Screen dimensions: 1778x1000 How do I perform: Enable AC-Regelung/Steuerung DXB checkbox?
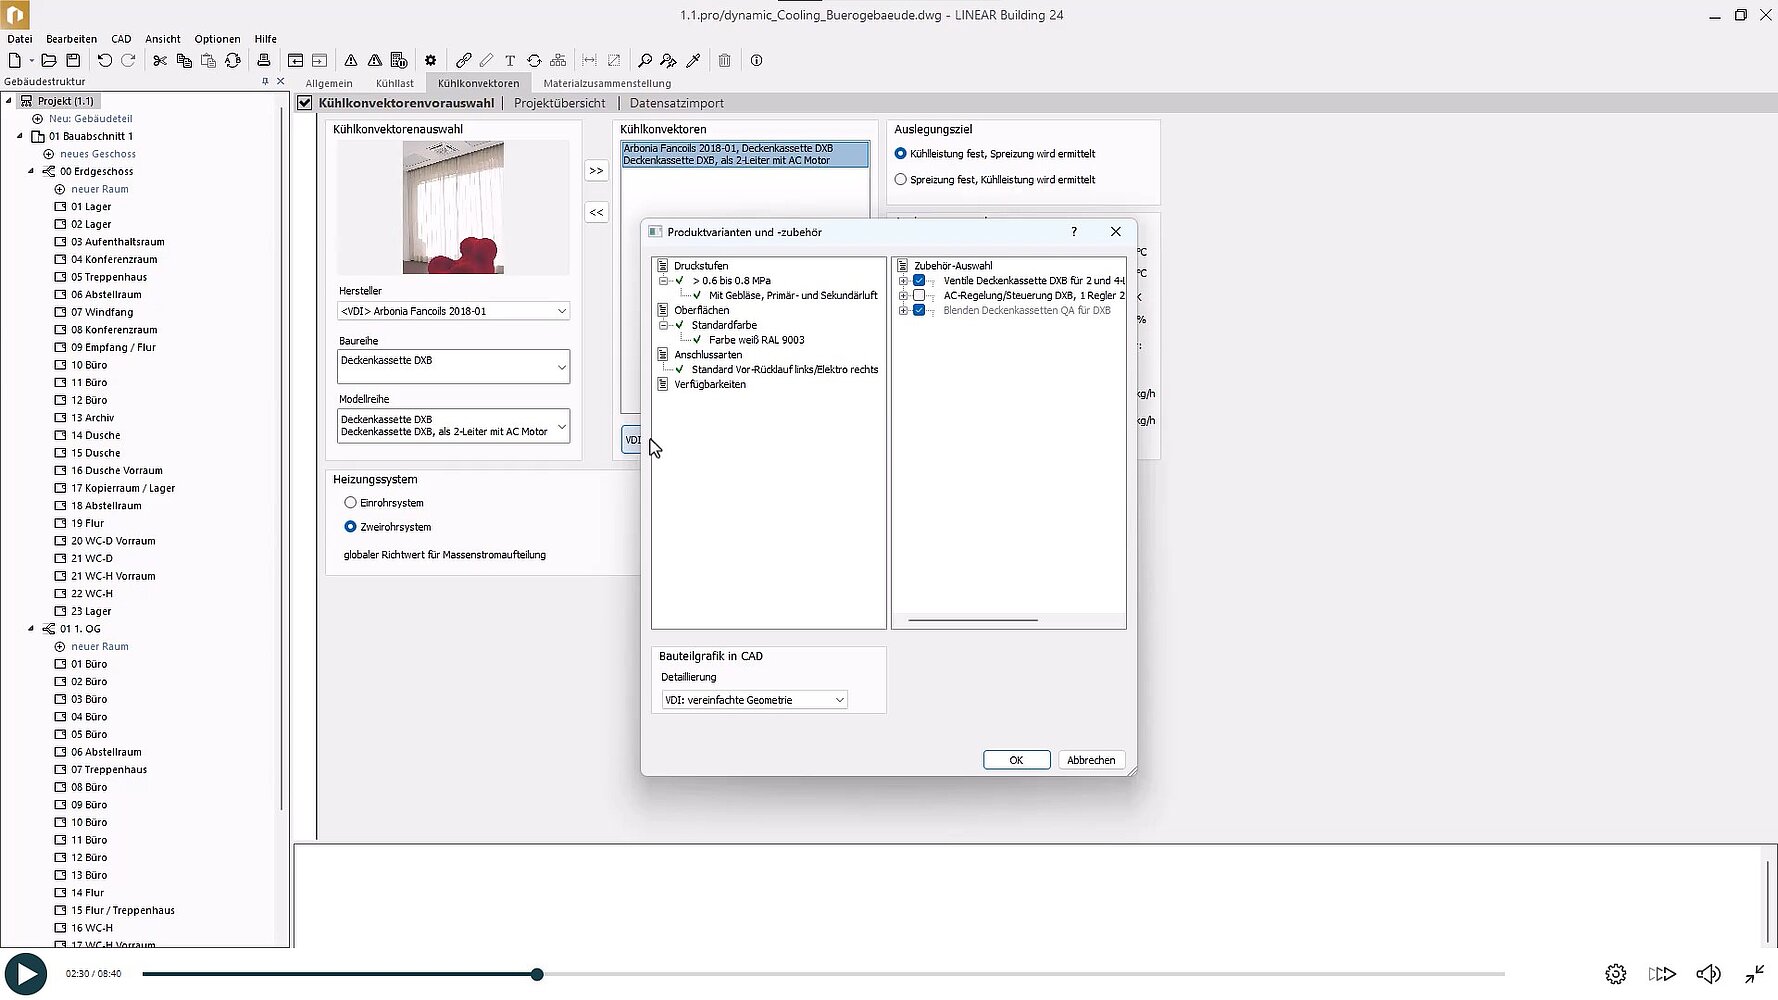(x=919, y=296)
